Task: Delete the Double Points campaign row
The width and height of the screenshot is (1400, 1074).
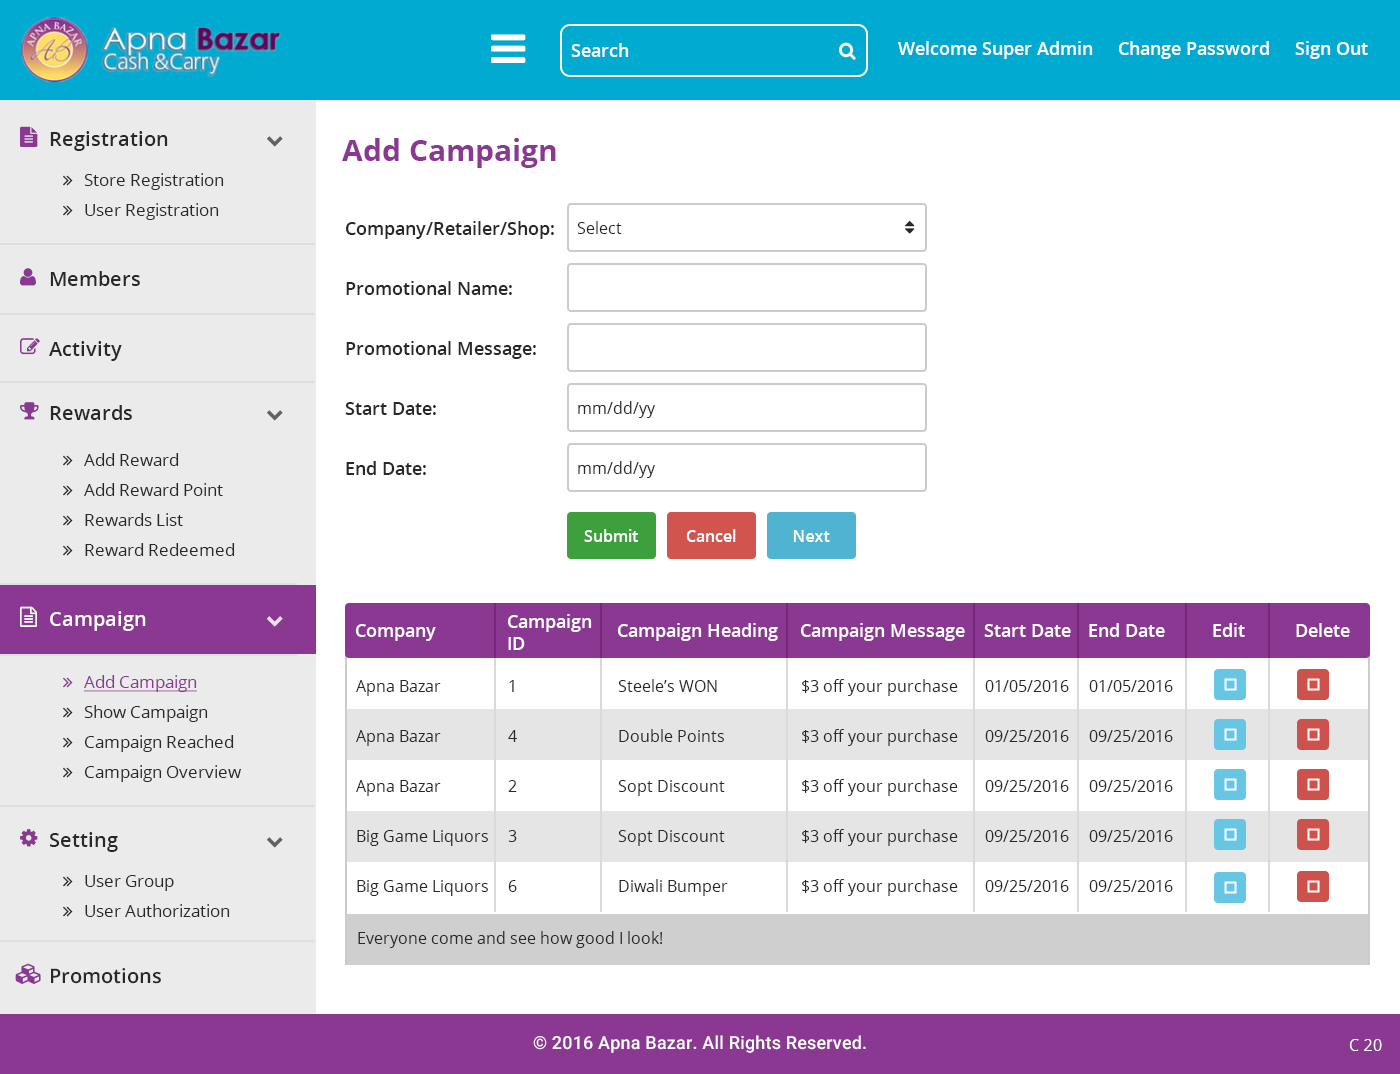Action: (1312, 735)
